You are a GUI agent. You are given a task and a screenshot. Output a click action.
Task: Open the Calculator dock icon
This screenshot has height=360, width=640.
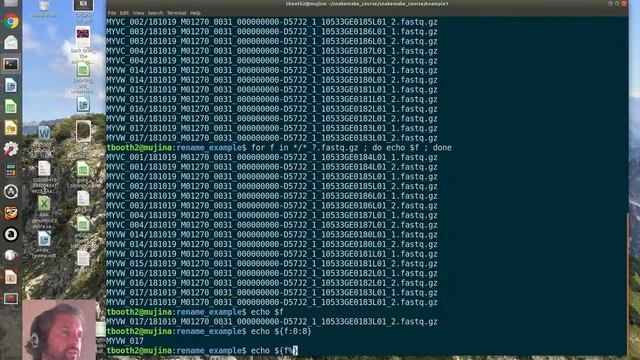[11, 170]
